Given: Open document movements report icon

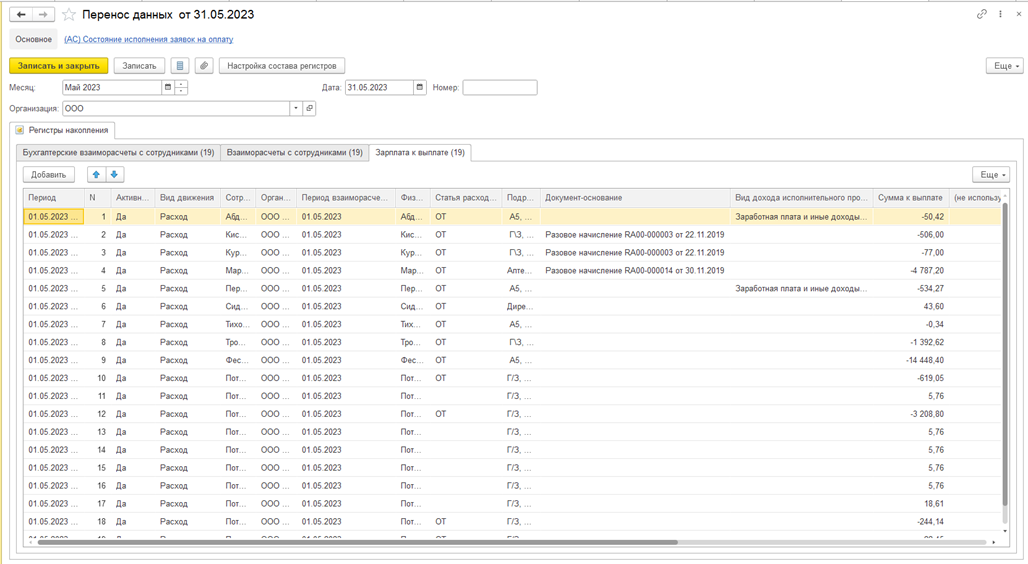Looking at the screenshot, I should pyautogui.click(x=180, y=66).
